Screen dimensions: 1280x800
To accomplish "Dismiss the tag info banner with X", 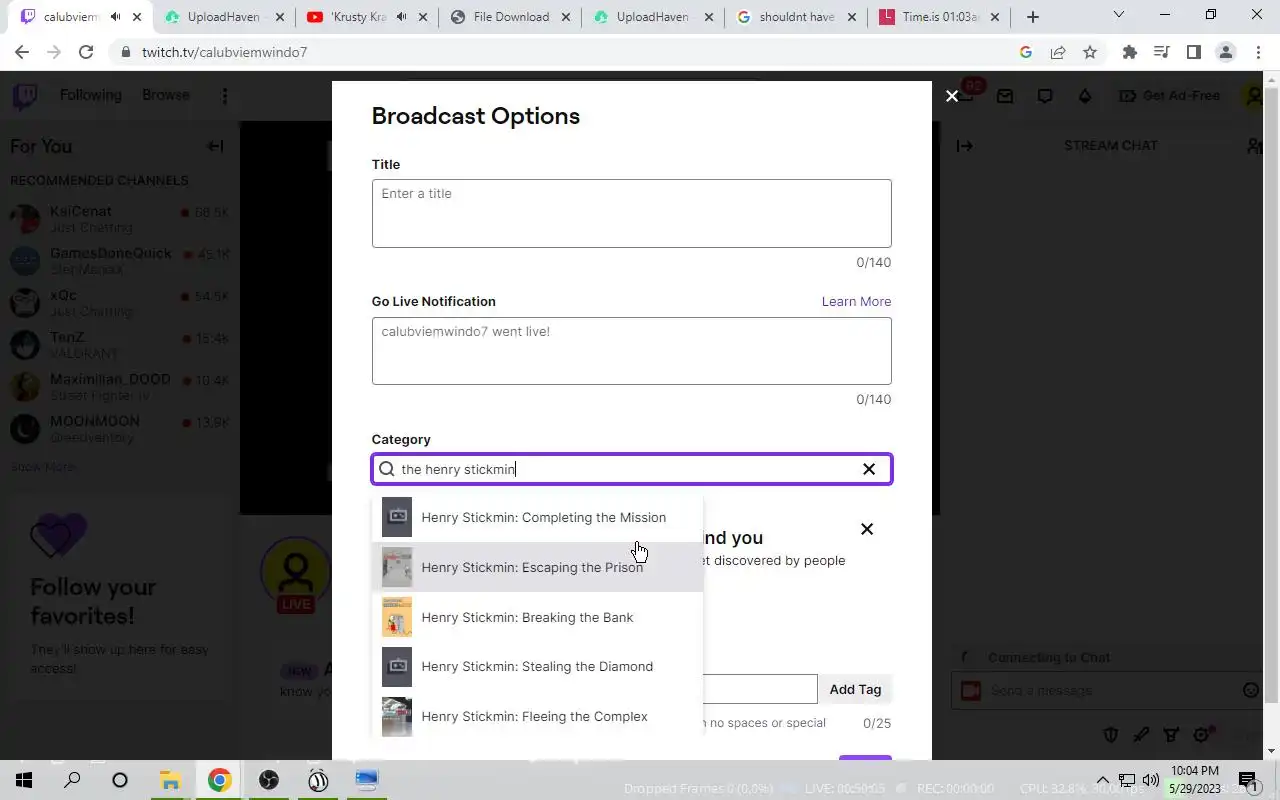I will tap(867, 529).
